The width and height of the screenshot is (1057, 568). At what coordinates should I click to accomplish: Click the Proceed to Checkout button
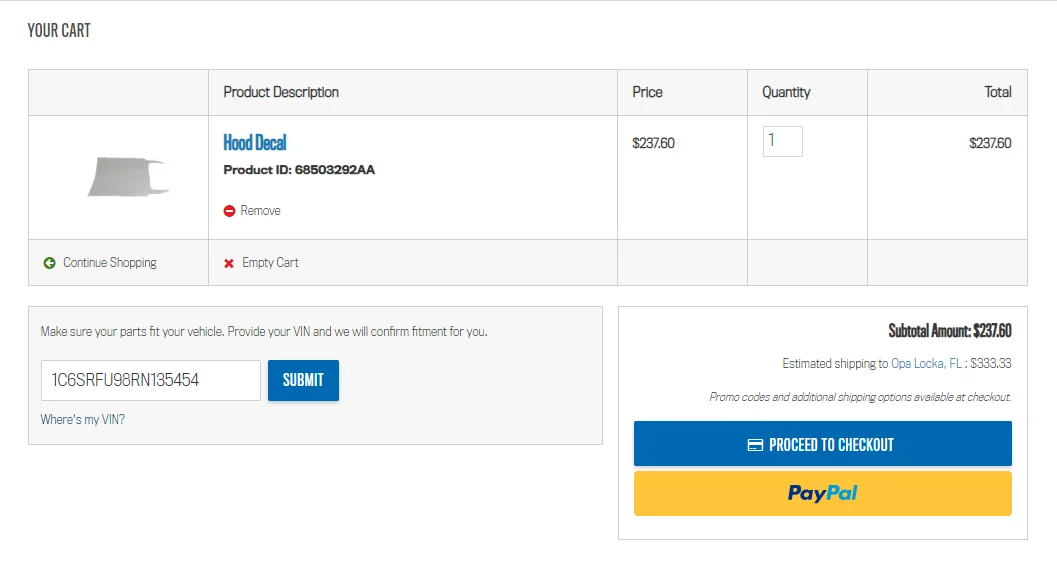(822, 444)
